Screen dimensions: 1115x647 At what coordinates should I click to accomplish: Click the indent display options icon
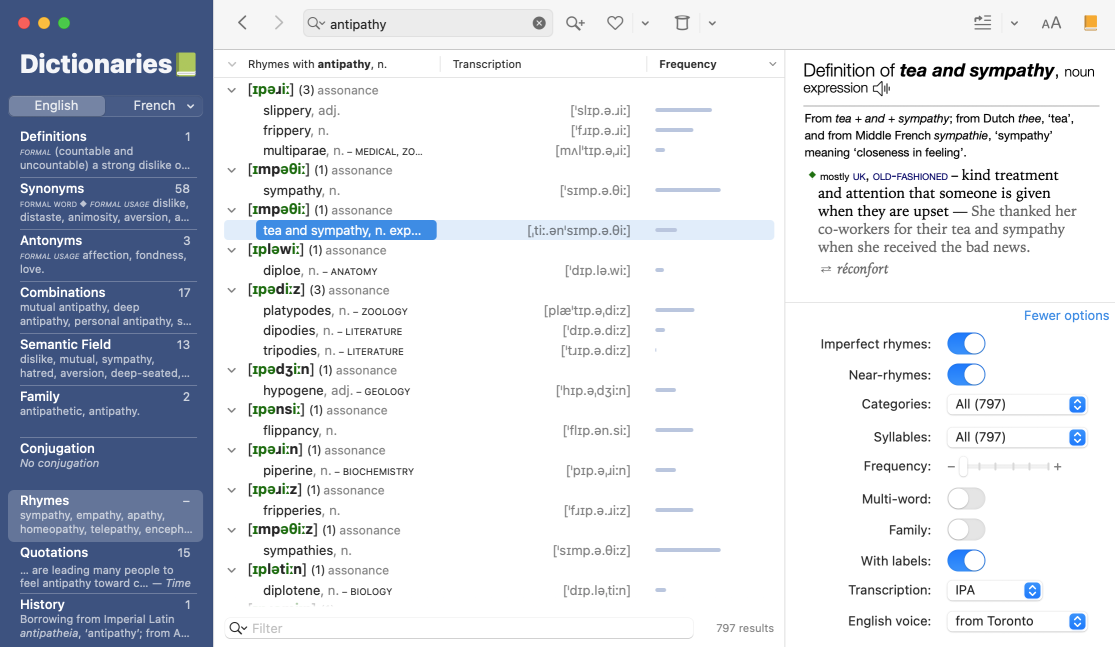pyautogui.click(x=982, y=23)
